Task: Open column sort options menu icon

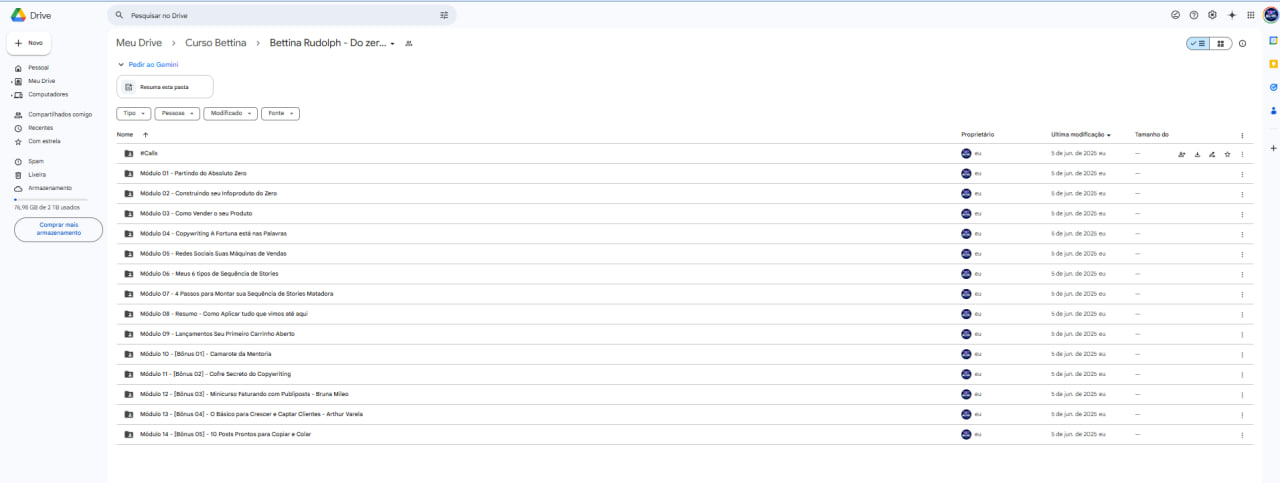Action: [1243, 135]
